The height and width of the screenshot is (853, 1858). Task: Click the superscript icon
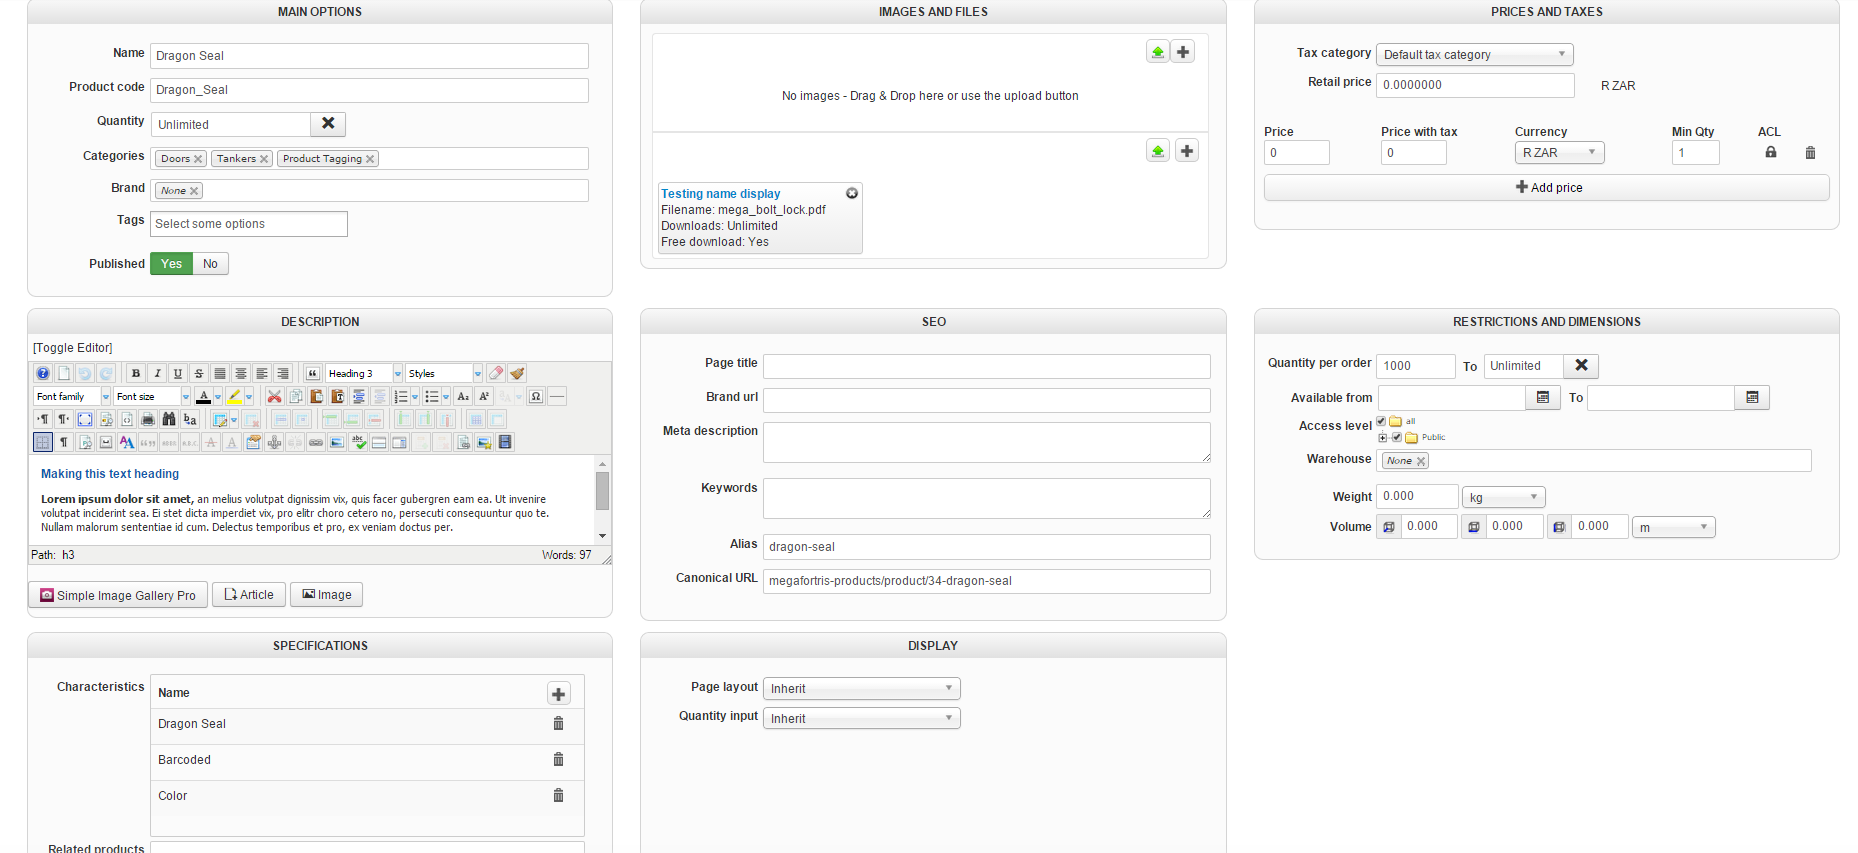tap(484, 396)
